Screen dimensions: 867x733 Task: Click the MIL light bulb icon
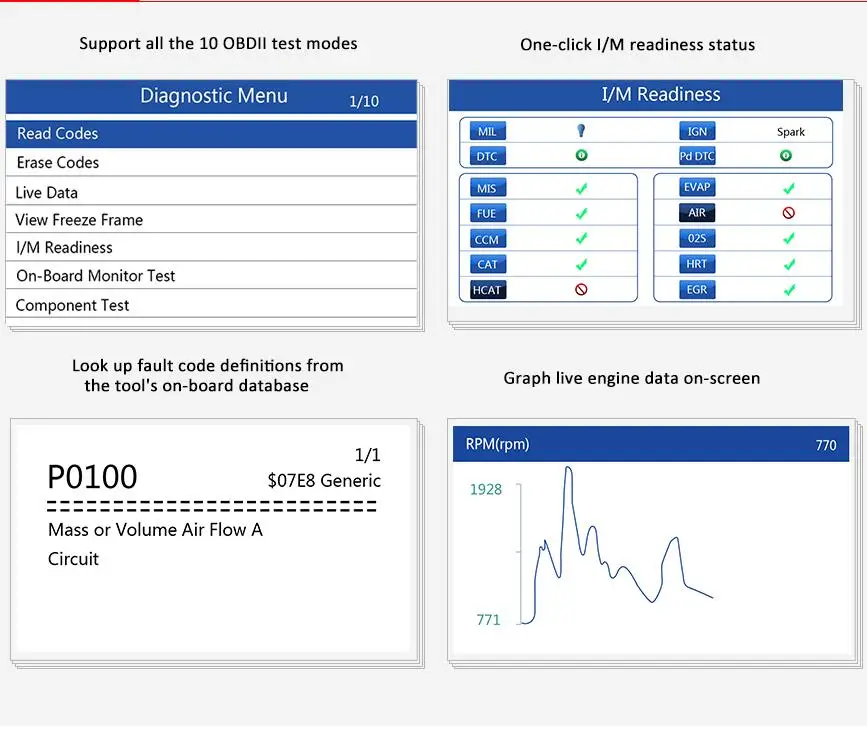[x=581, y=130]
